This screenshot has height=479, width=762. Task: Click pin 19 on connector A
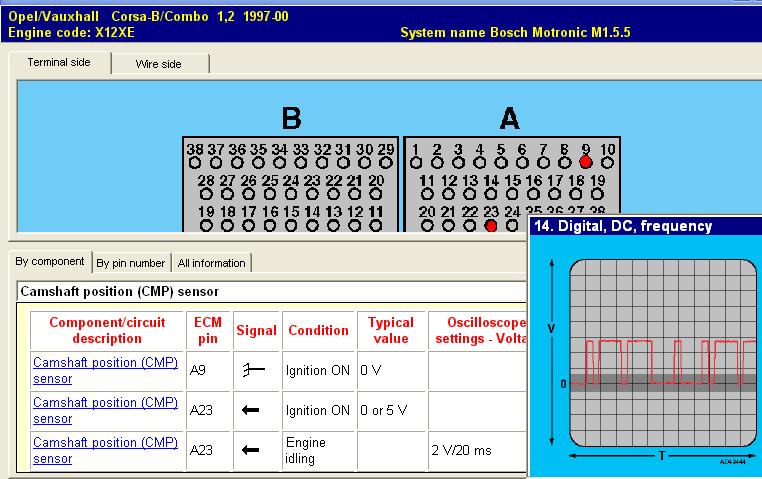597,194
